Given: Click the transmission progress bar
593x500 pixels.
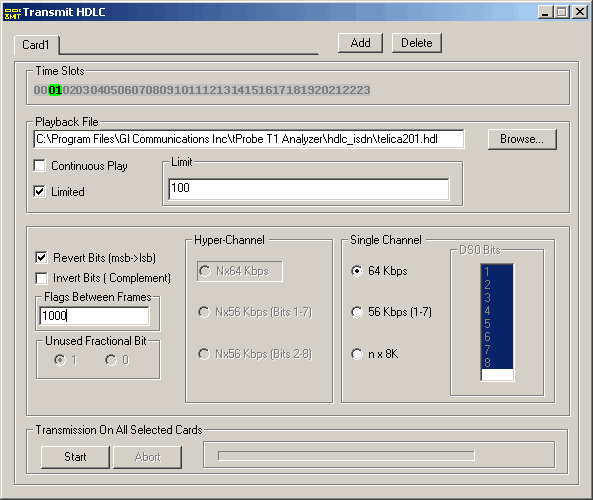Looking at the screenshot, I should pyautogui.click(x=346, y=456).
